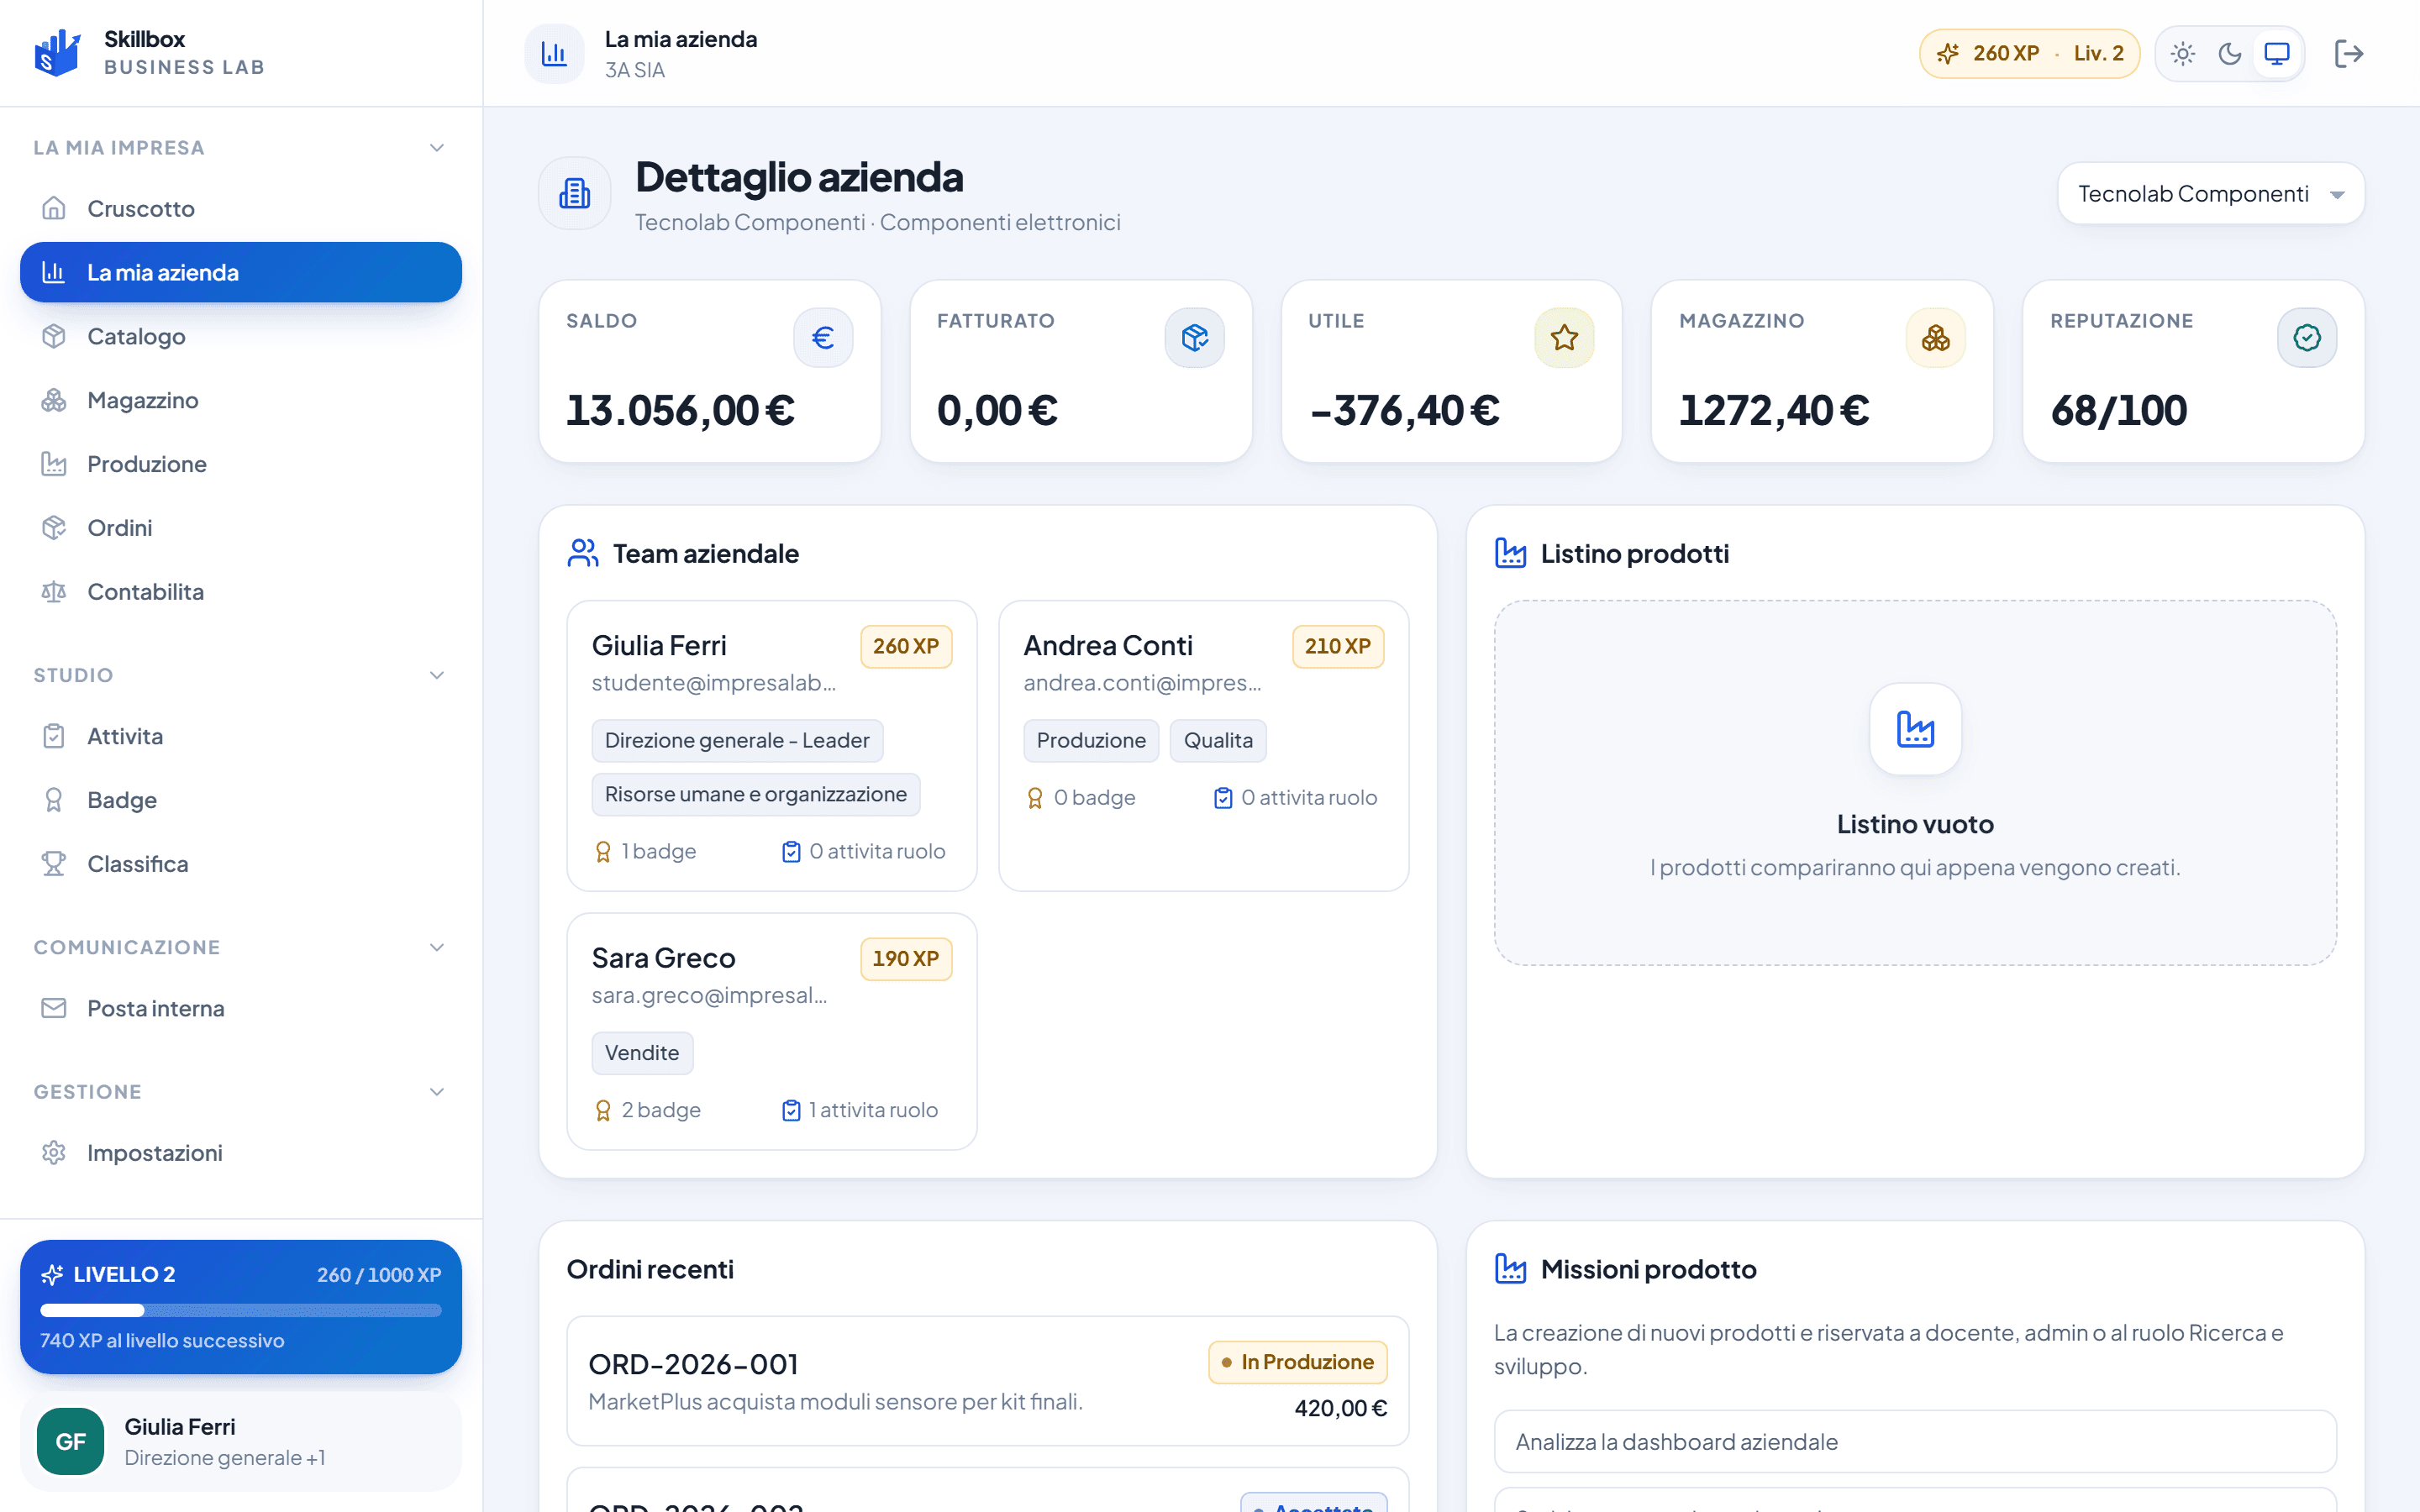2420x1512 pixels.
Task: Click the Livello 2 XP progress bar
Action: click(241, 1310)
